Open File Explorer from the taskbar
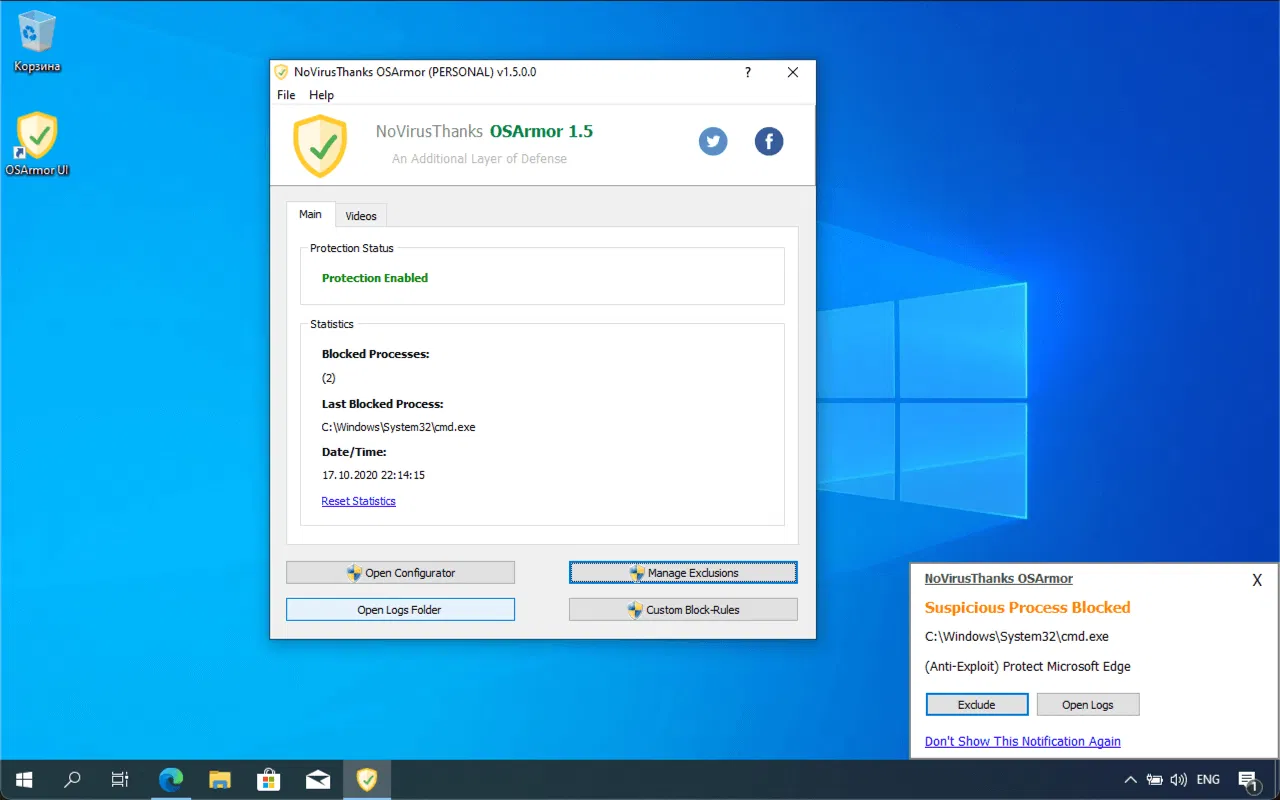This screenshot has width=1280, height=800. click(220, 780)
